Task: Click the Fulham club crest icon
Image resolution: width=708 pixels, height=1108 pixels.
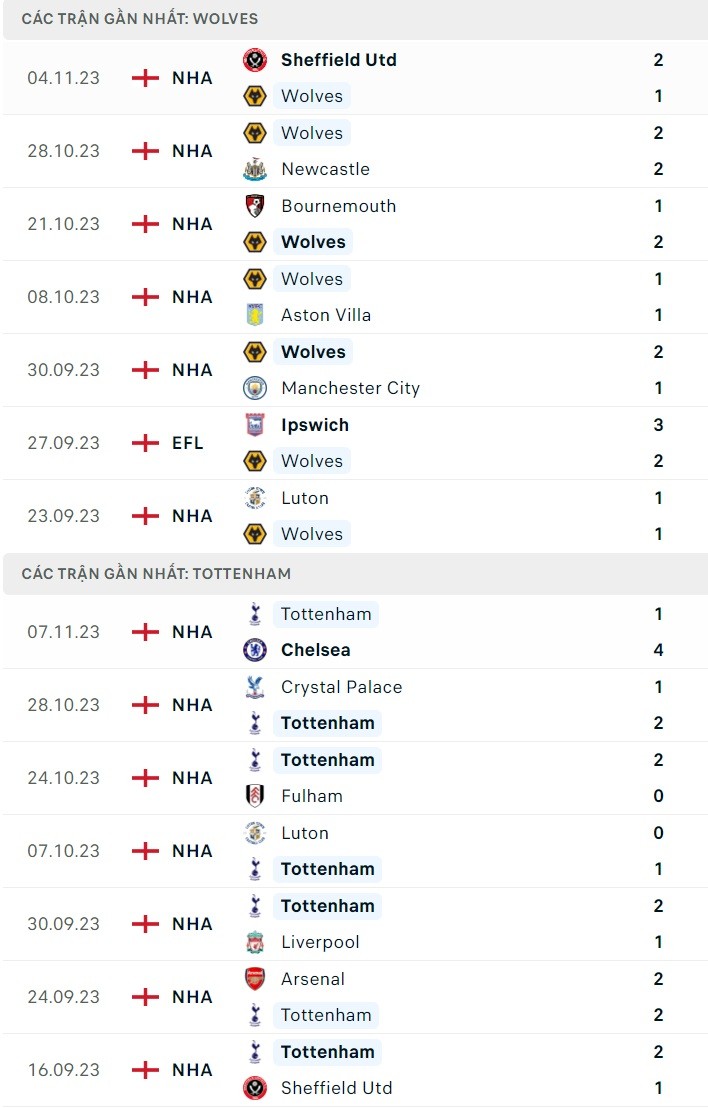Action: coord(255,796)
